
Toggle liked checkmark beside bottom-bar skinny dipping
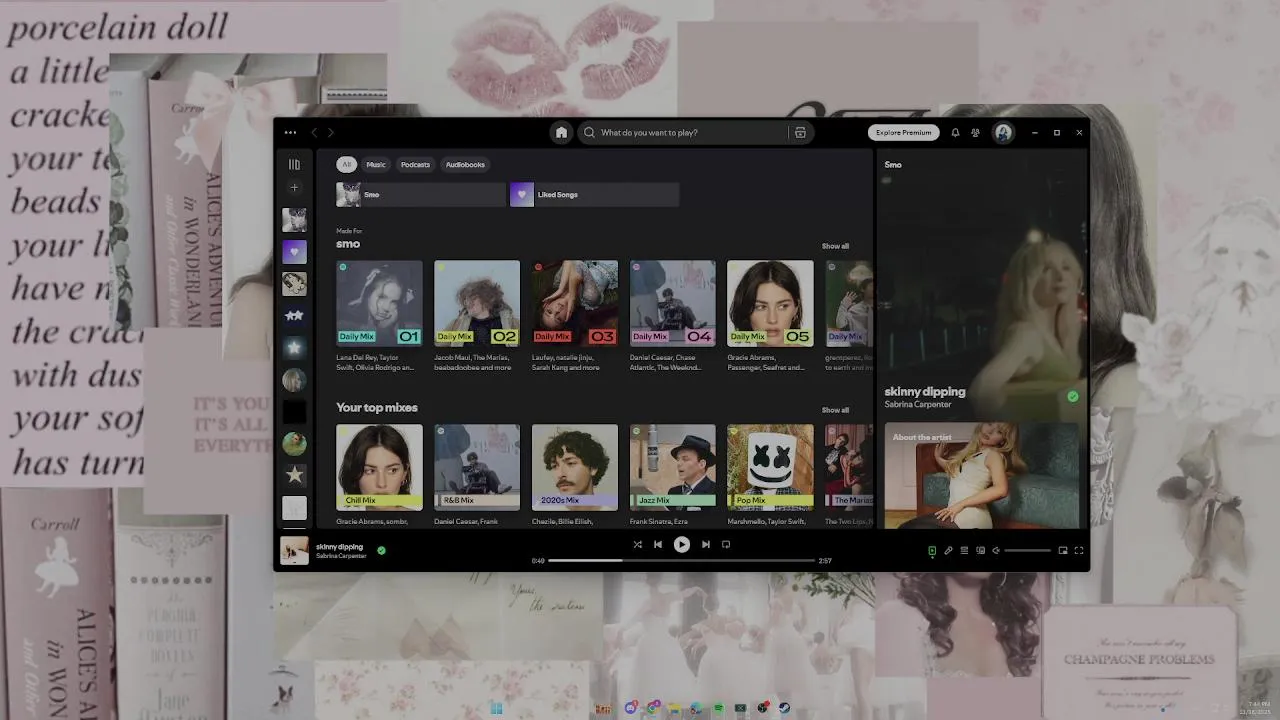point(381,550)
